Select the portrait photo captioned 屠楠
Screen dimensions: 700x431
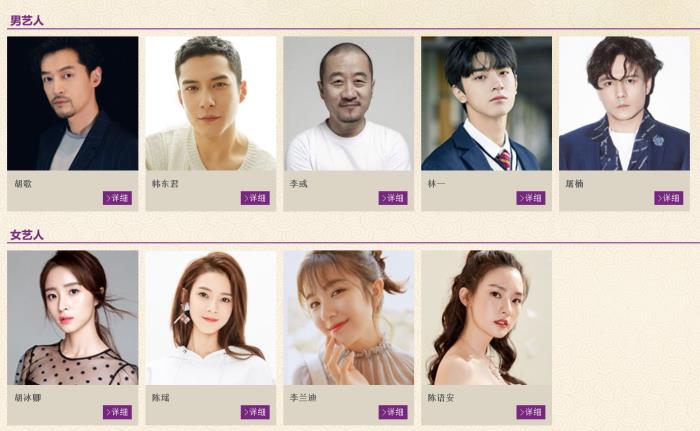click(x=625, y=103)
